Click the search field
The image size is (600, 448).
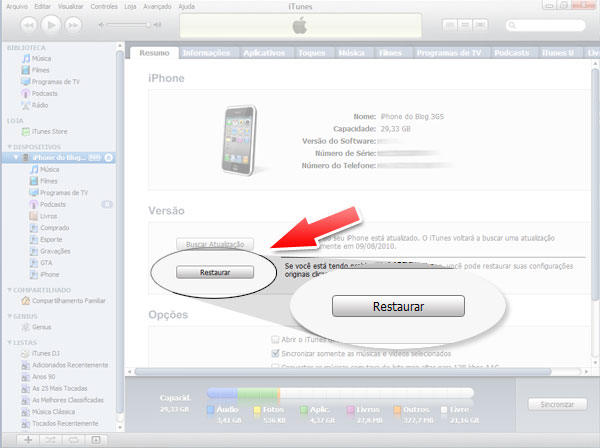(545, 25)
